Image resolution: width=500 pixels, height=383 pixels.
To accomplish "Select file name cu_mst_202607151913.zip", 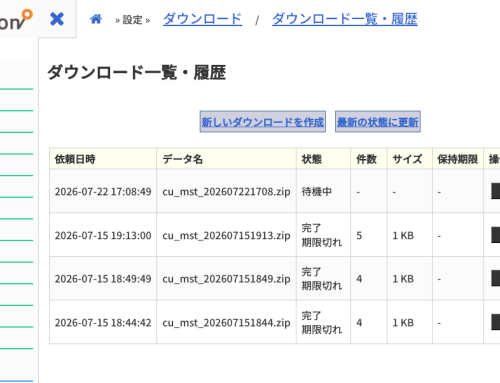I will (226, 236).
